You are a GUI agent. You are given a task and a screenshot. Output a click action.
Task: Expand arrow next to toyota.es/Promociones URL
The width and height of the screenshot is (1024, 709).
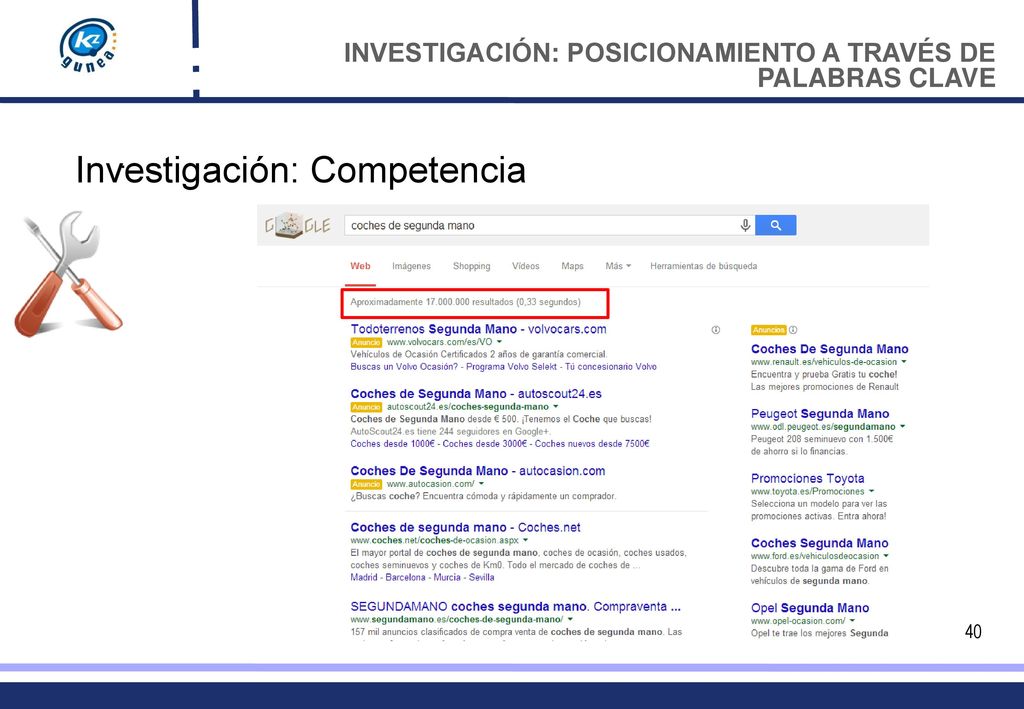872,491
